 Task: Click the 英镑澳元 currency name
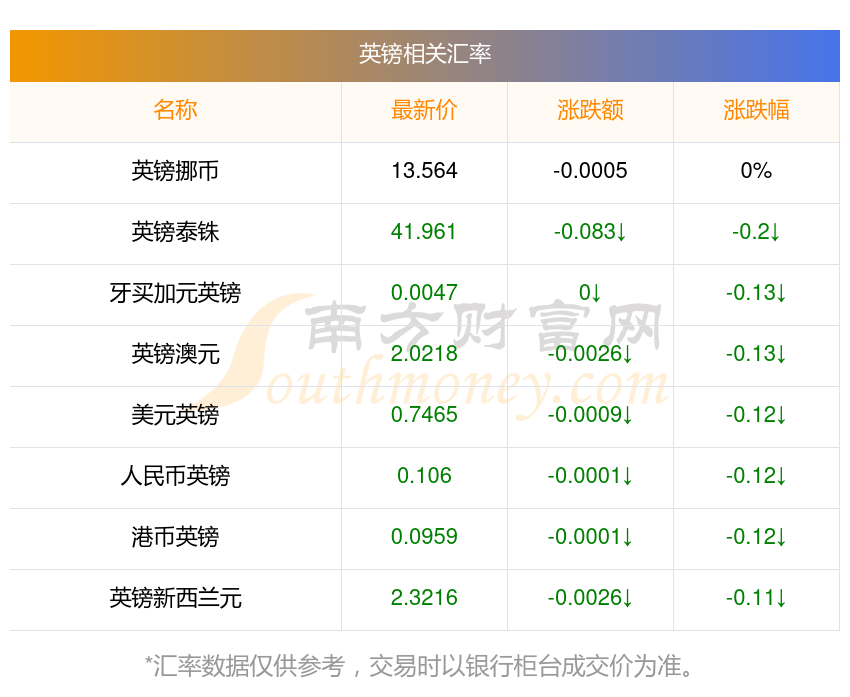point(175,354)
